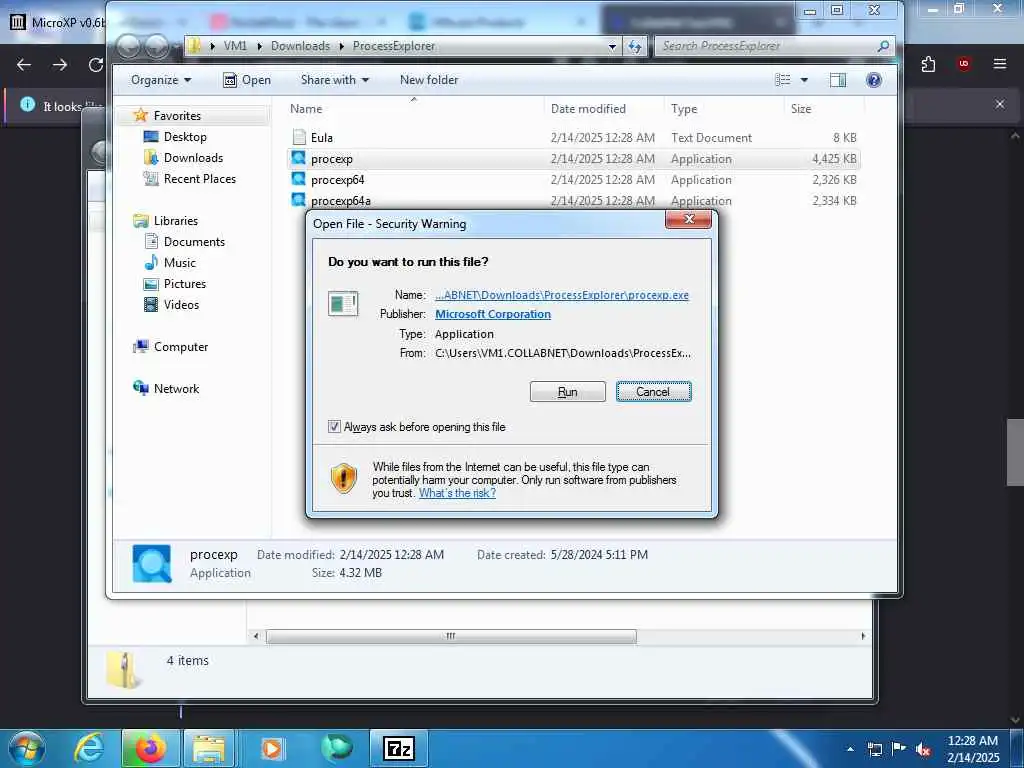The height and width of the screenshot is (768, 1024).
Task: Click the browser forward arrow
Action: [60, 65]
